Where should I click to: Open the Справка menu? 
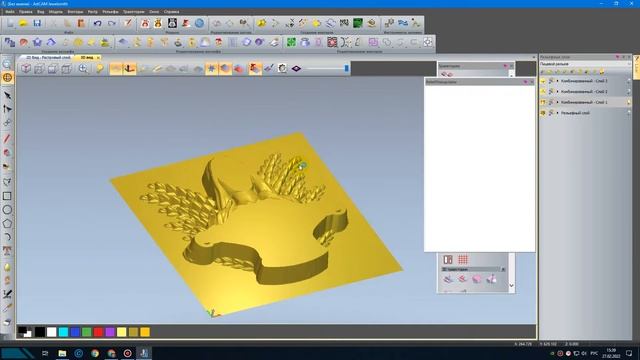tap(171, 12)
